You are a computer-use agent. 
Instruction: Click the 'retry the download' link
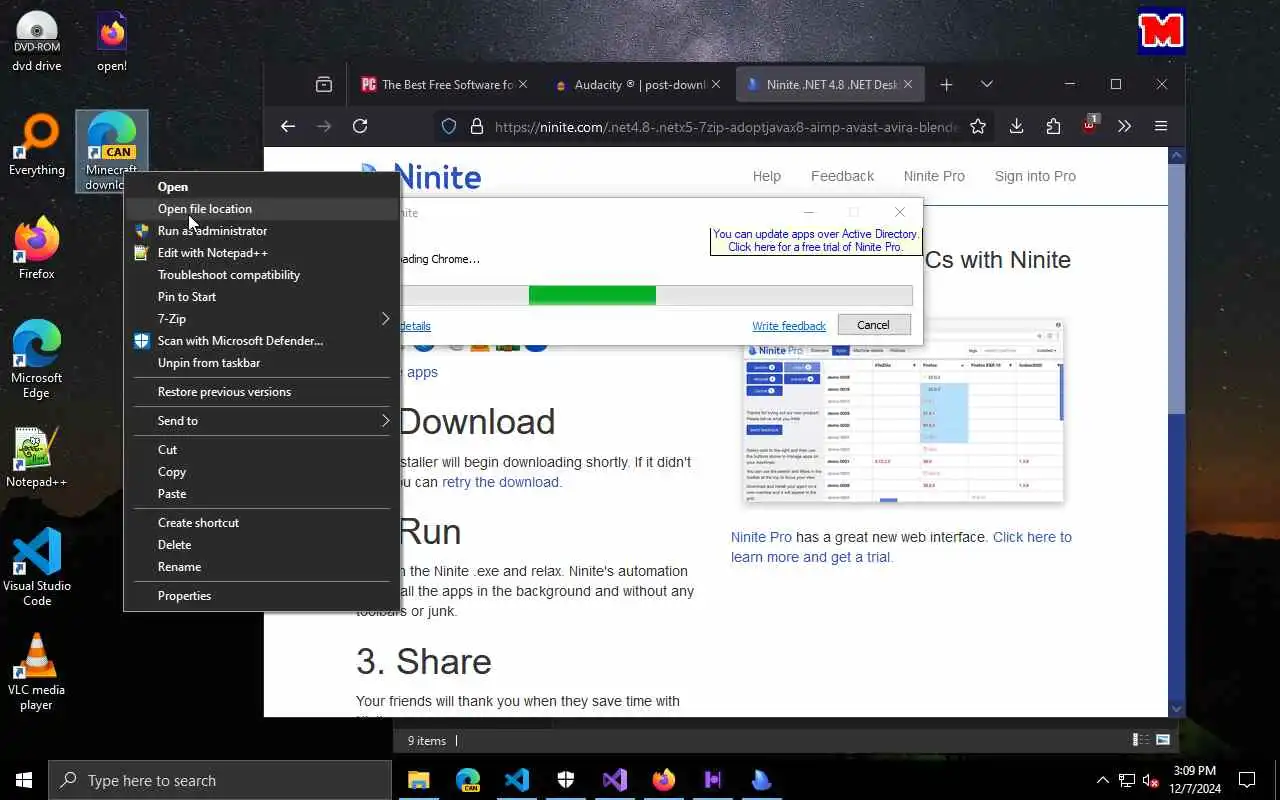point(500,482)
